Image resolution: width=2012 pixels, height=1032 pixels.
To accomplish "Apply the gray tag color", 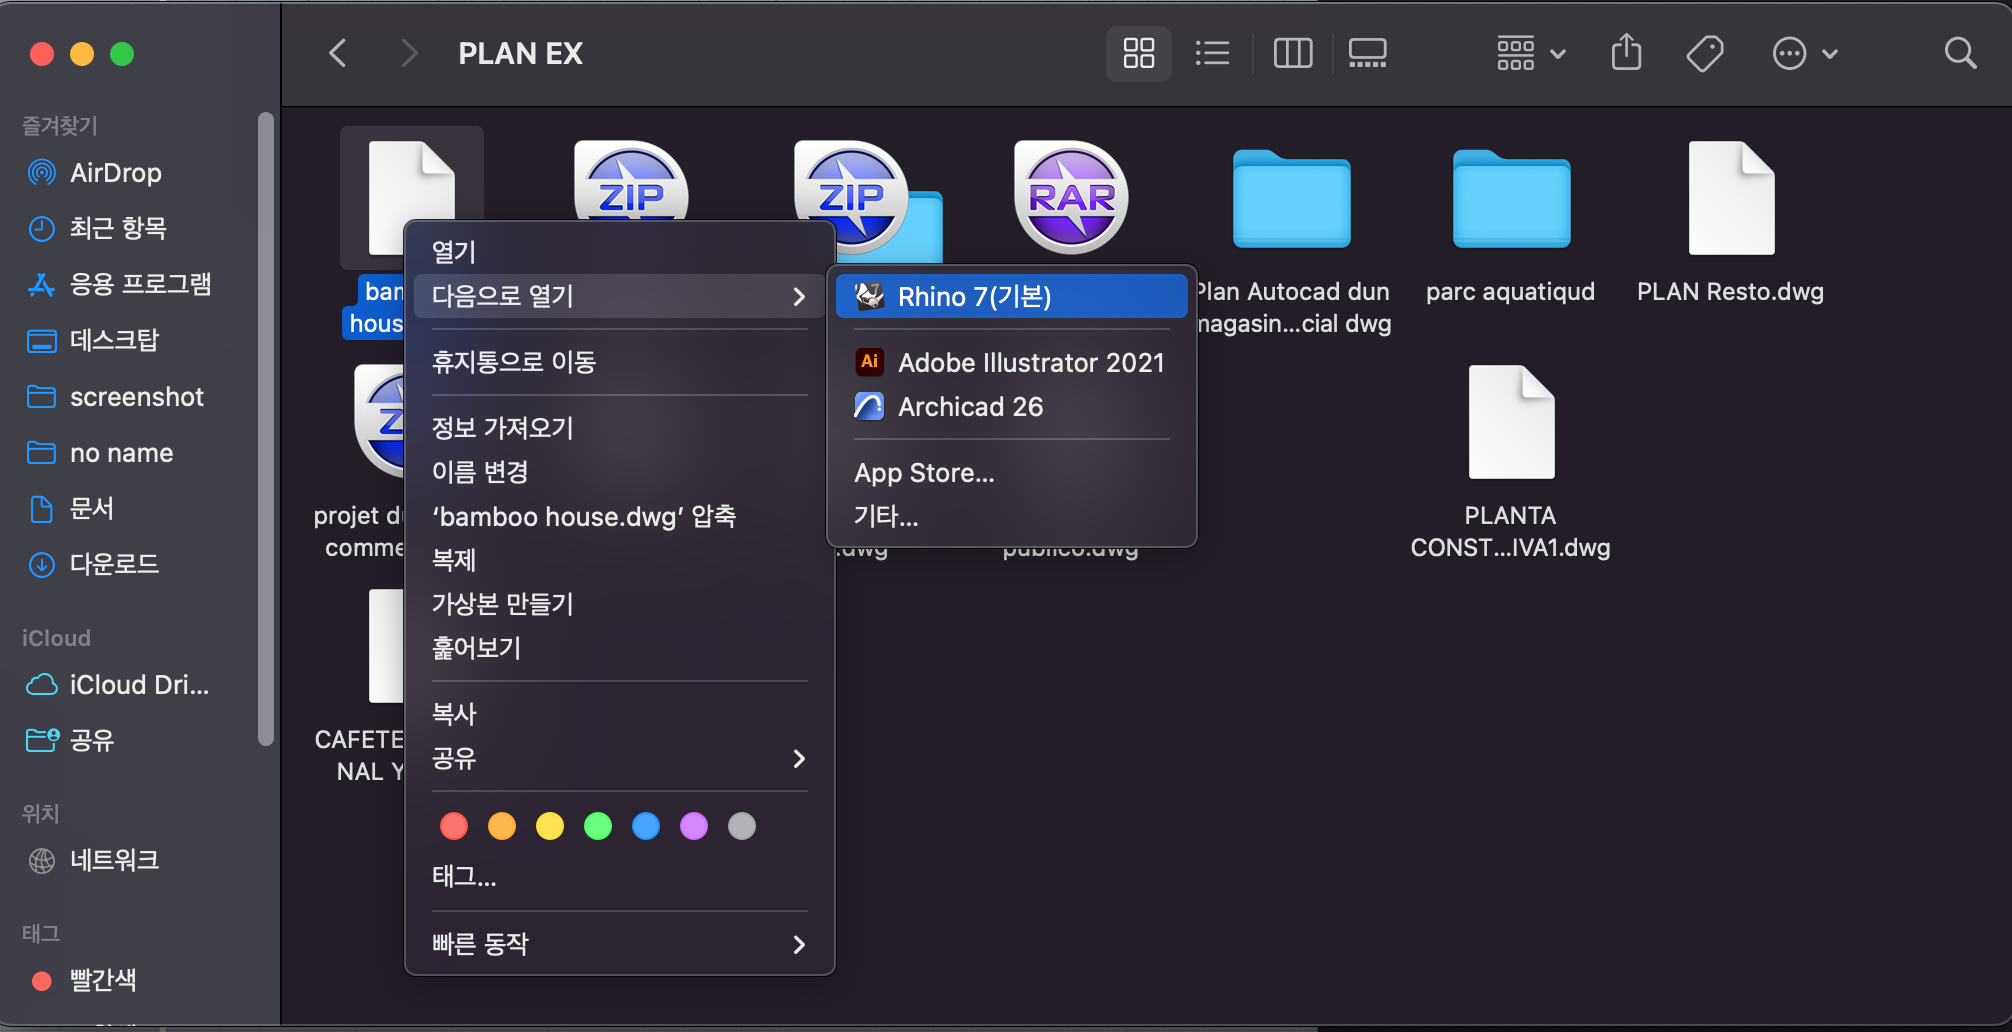I will click(742, 826).
